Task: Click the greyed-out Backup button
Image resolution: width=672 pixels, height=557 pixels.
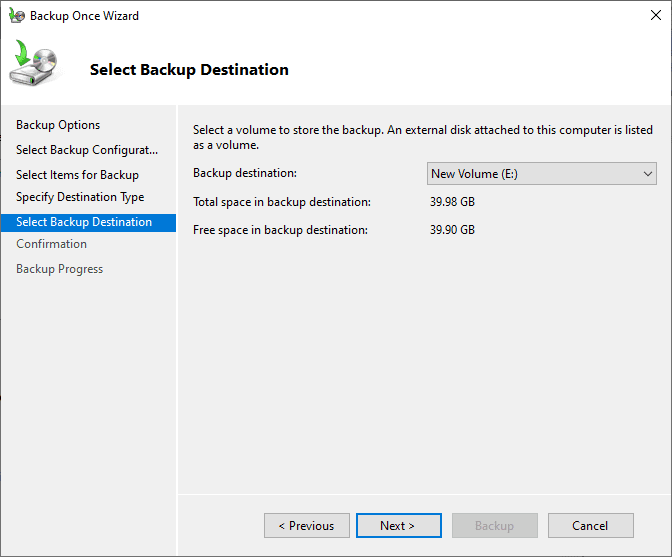Action: pos(494,526)
